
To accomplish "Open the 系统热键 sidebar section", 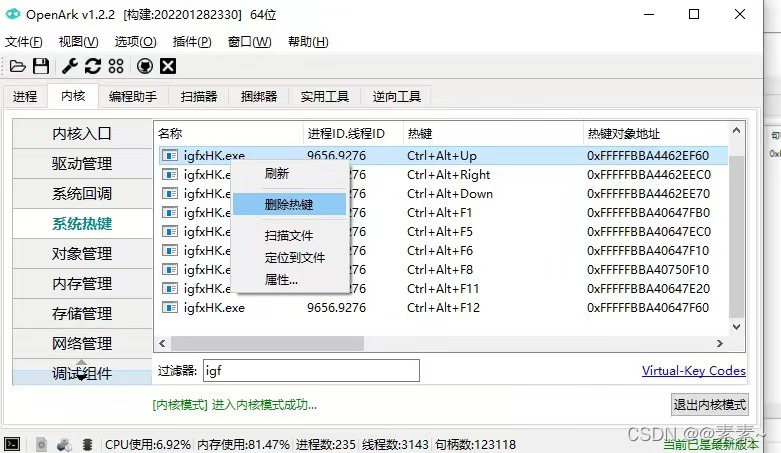I will 82,224.
